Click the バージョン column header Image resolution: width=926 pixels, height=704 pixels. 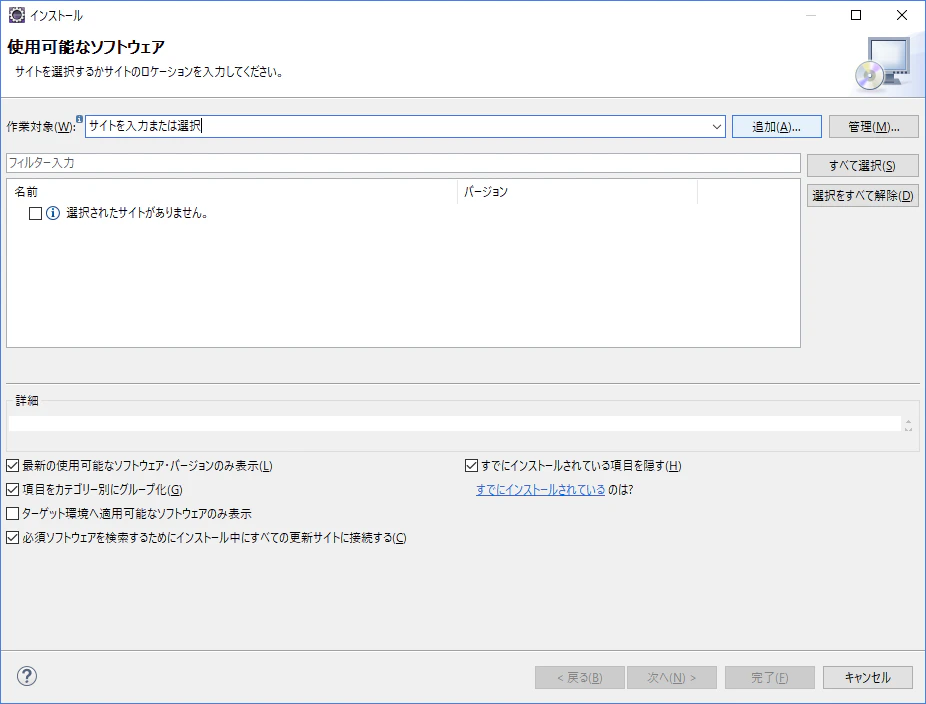click(x=577, y=192)
